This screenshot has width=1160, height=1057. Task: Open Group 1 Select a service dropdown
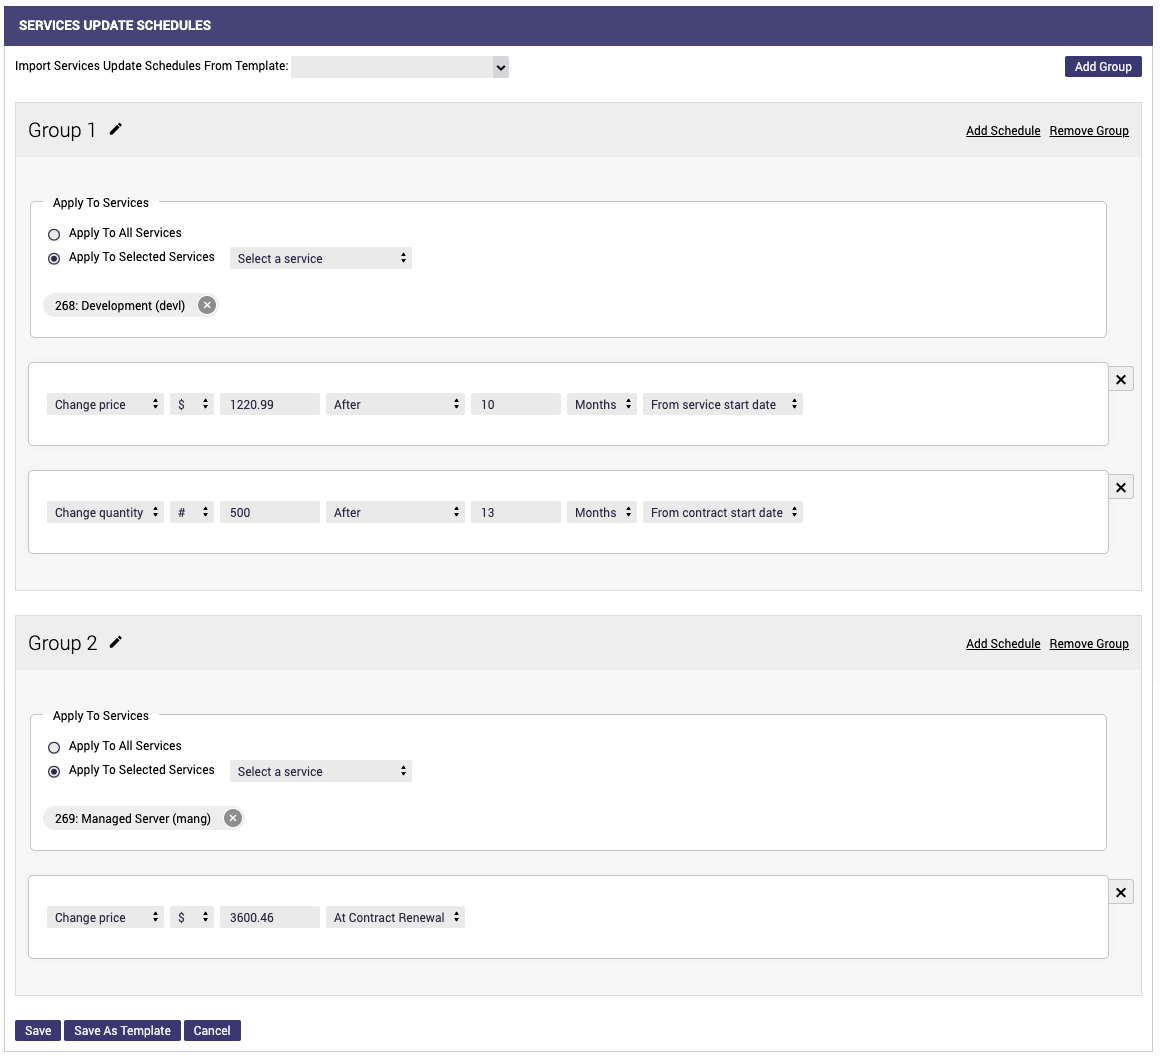[x=320, y=258]
